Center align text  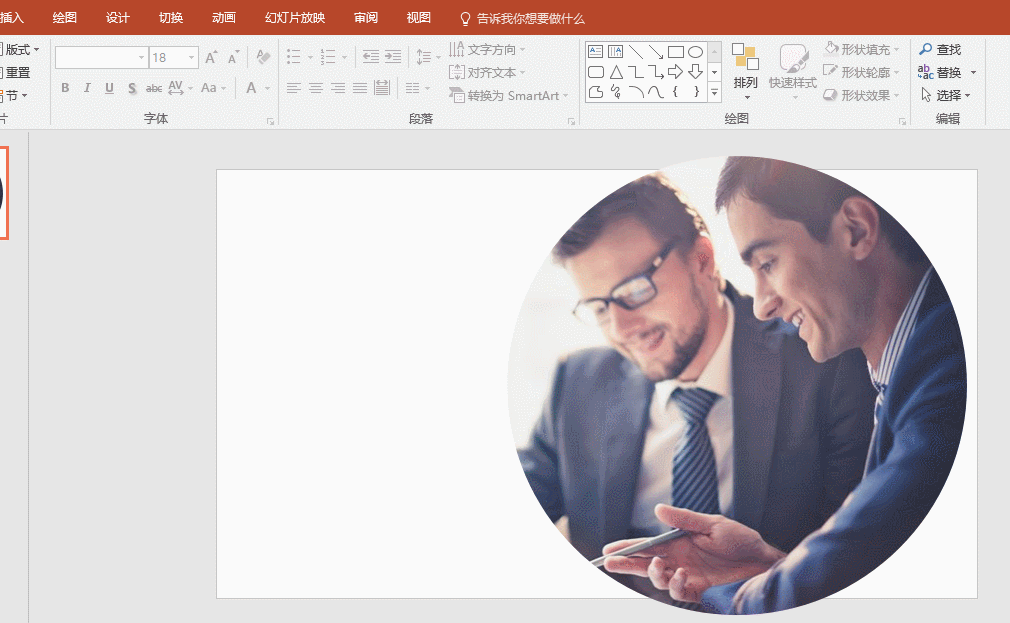pyautogui.click(x=316, y=88)
